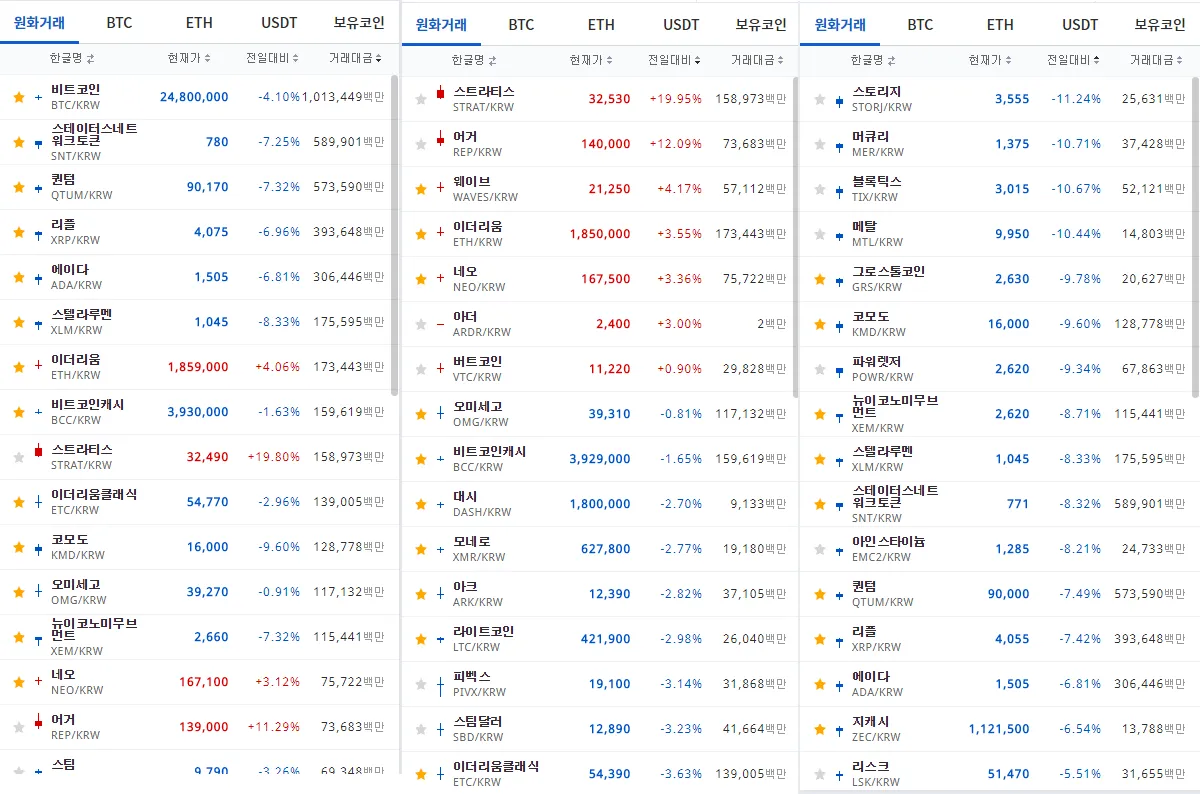
Task: Click the candle icon next to 지캐시 ZEC/KRW
Action: (x=839, y=729)
